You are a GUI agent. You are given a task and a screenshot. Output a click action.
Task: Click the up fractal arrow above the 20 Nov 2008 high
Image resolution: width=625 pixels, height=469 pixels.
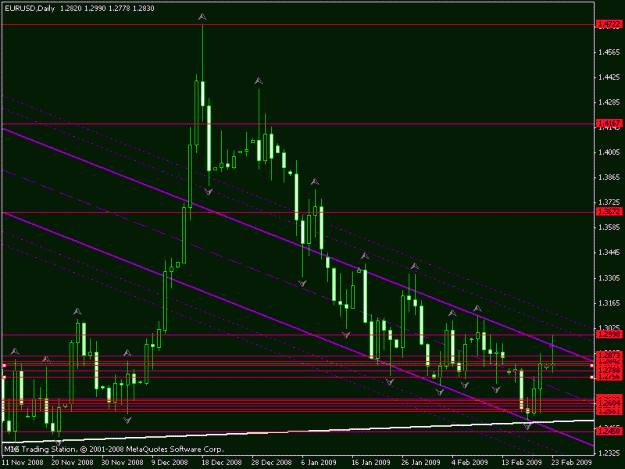point(77,311)
